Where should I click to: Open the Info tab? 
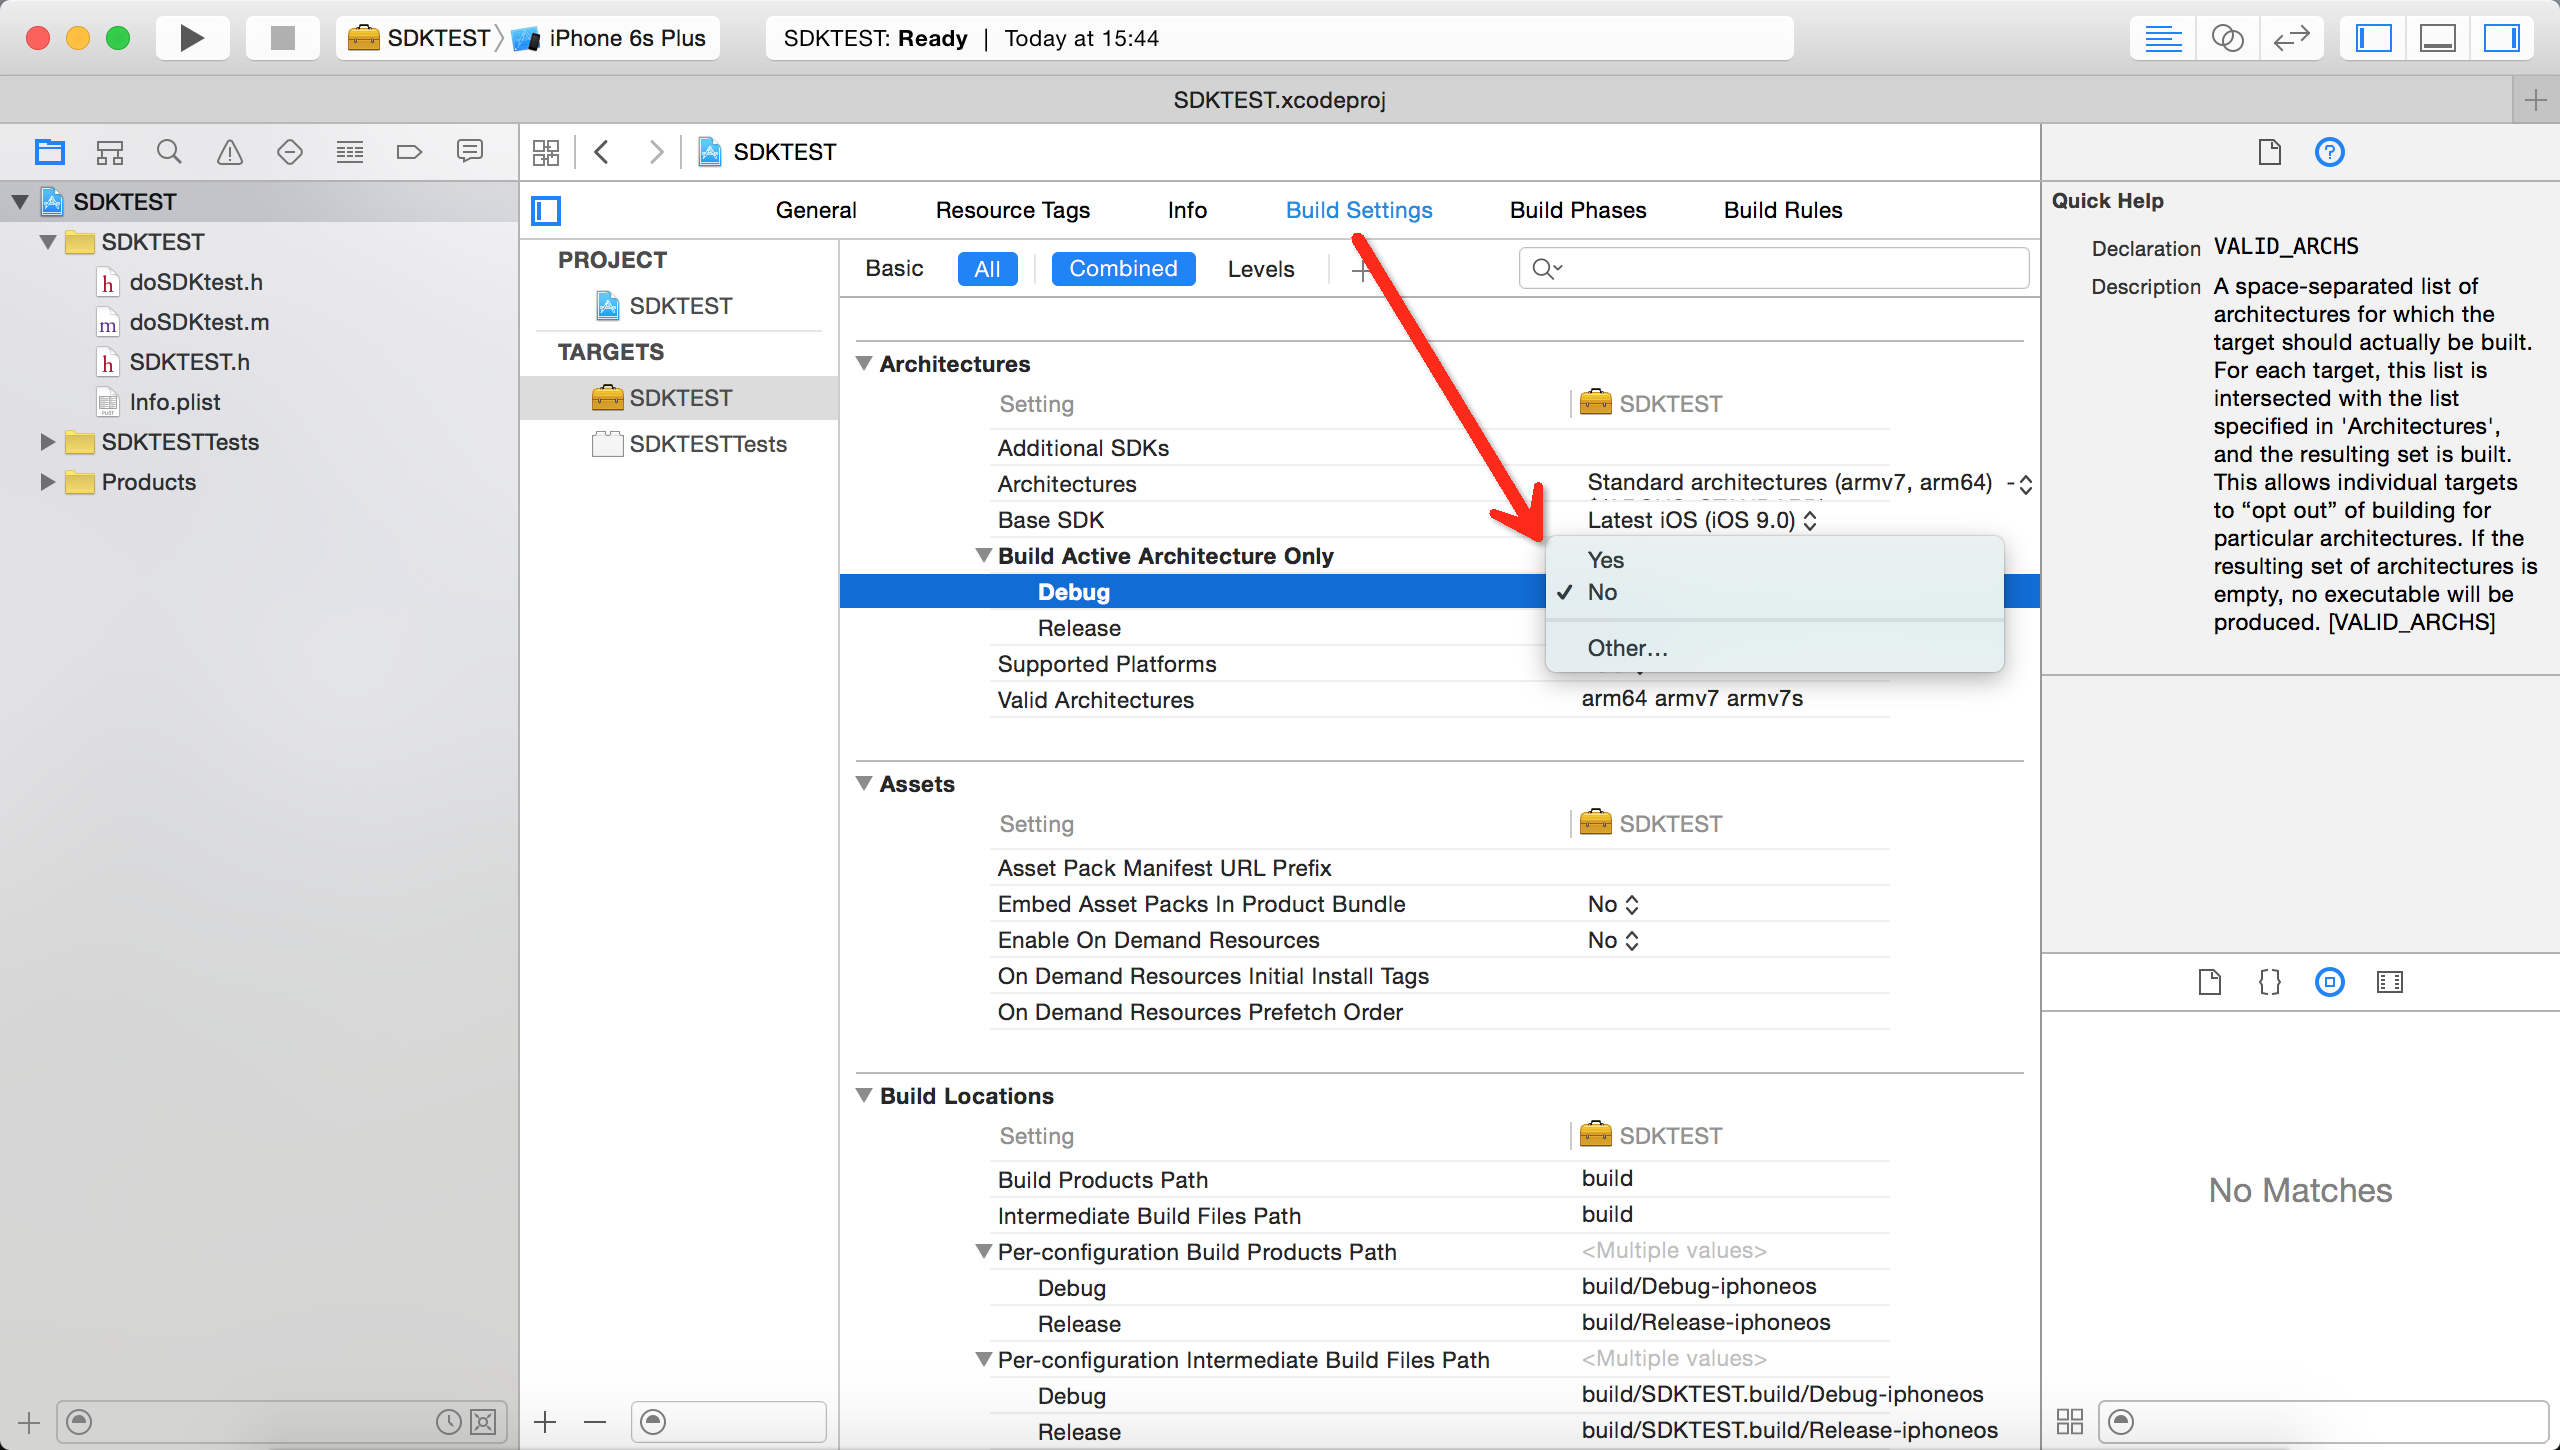click(x=1187, y=210)
